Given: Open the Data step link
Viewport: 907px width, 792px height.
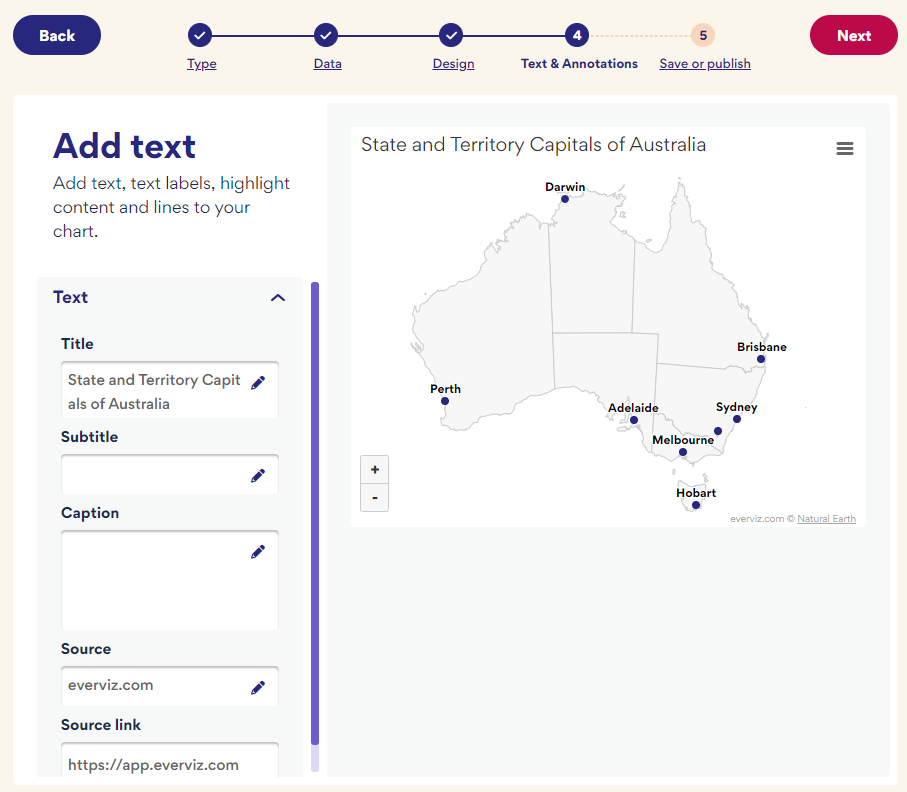Looking at the screenshot, I should pyautogui.click(x=327, y=64).
